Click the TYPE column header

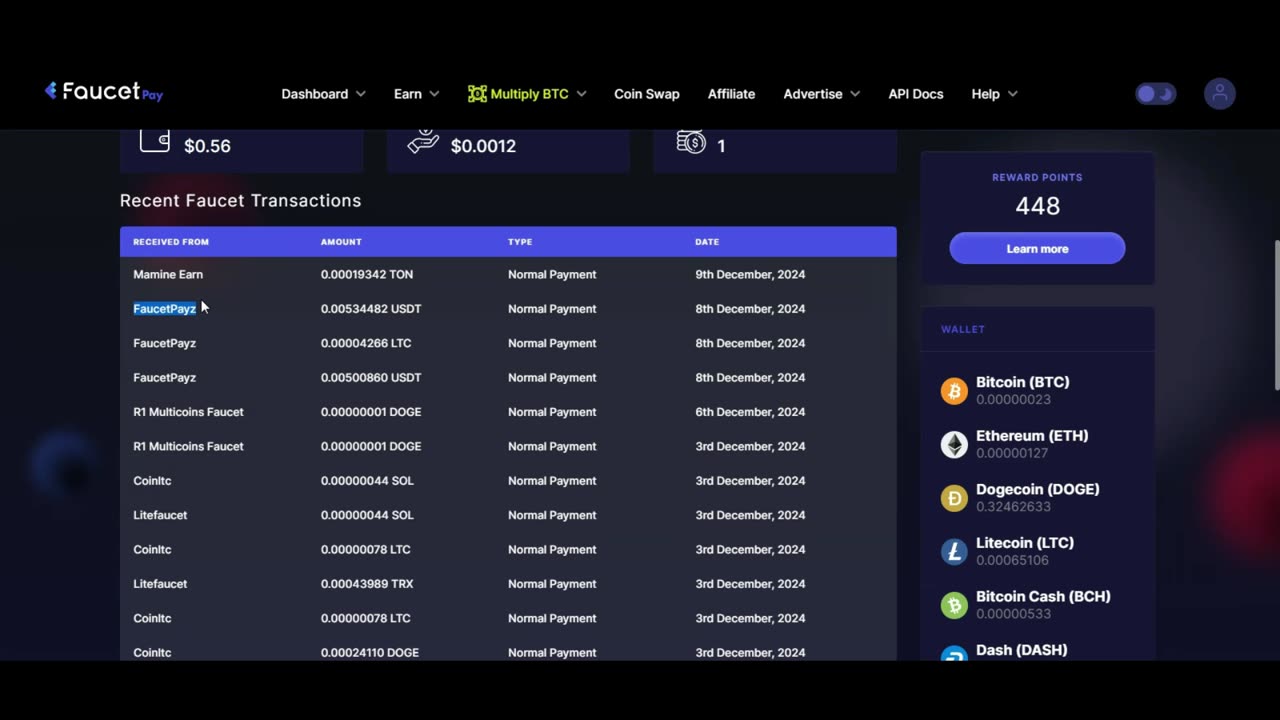520,242
